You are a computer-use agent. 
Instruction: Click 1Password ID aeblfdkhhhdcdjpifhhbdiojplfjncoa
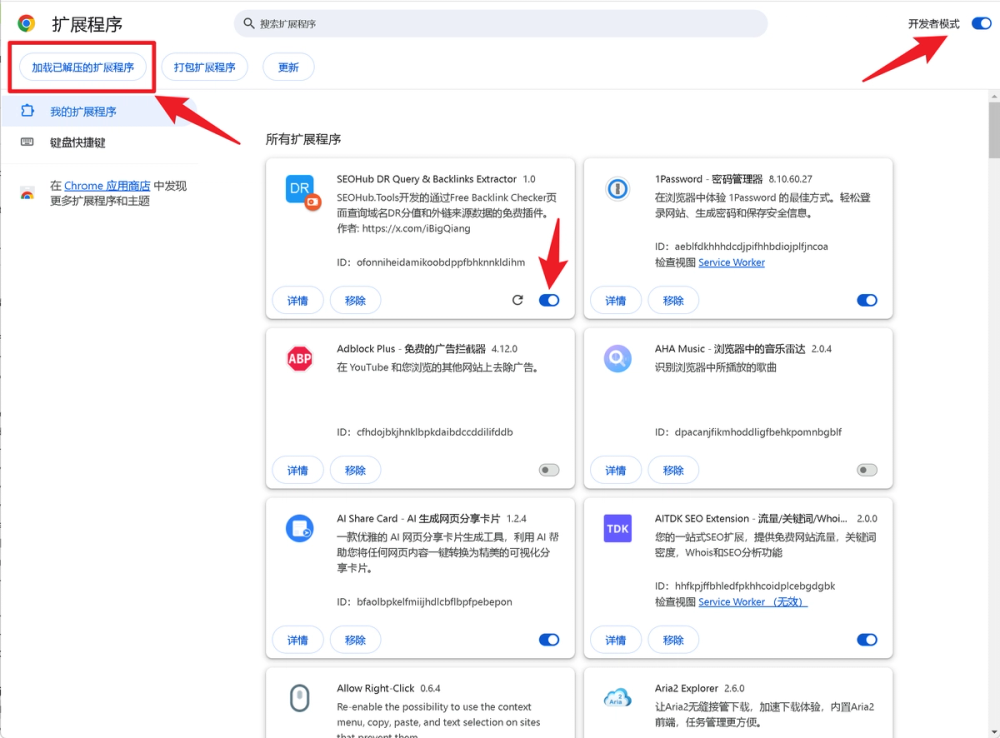[x=751, y=246]
